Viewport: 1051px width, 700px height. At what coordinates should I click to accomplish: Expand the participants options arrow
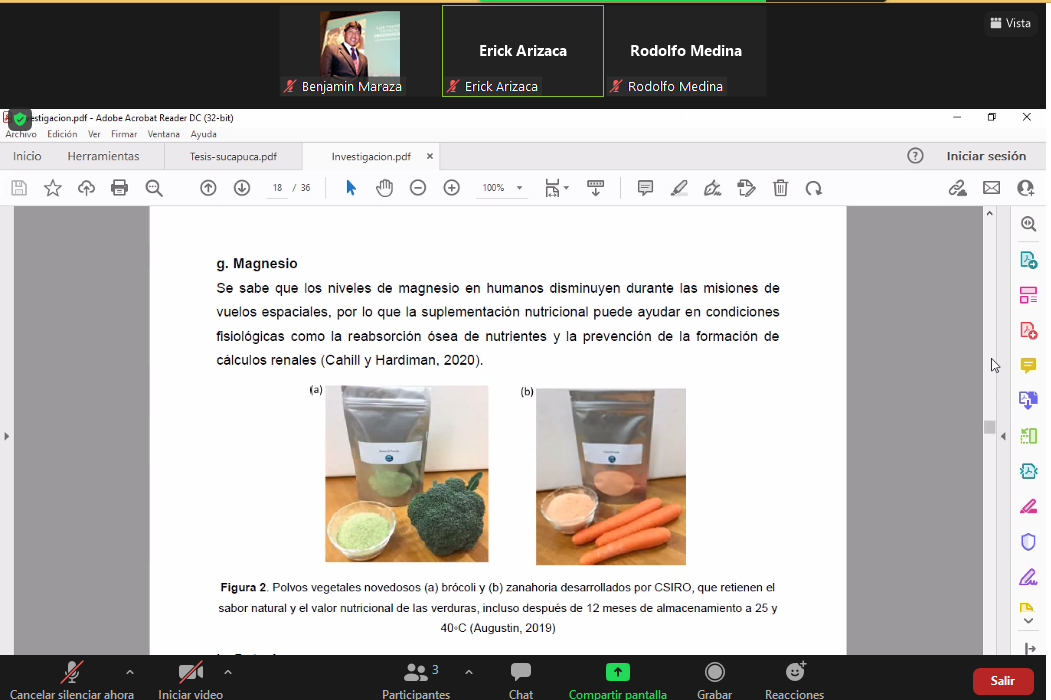[x=469, y=672]
